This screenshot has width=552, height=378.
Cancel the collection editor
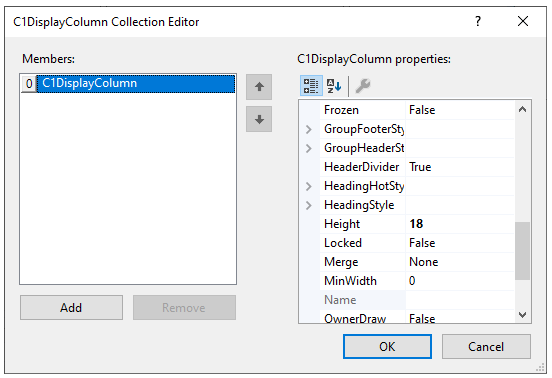(486, 347)
